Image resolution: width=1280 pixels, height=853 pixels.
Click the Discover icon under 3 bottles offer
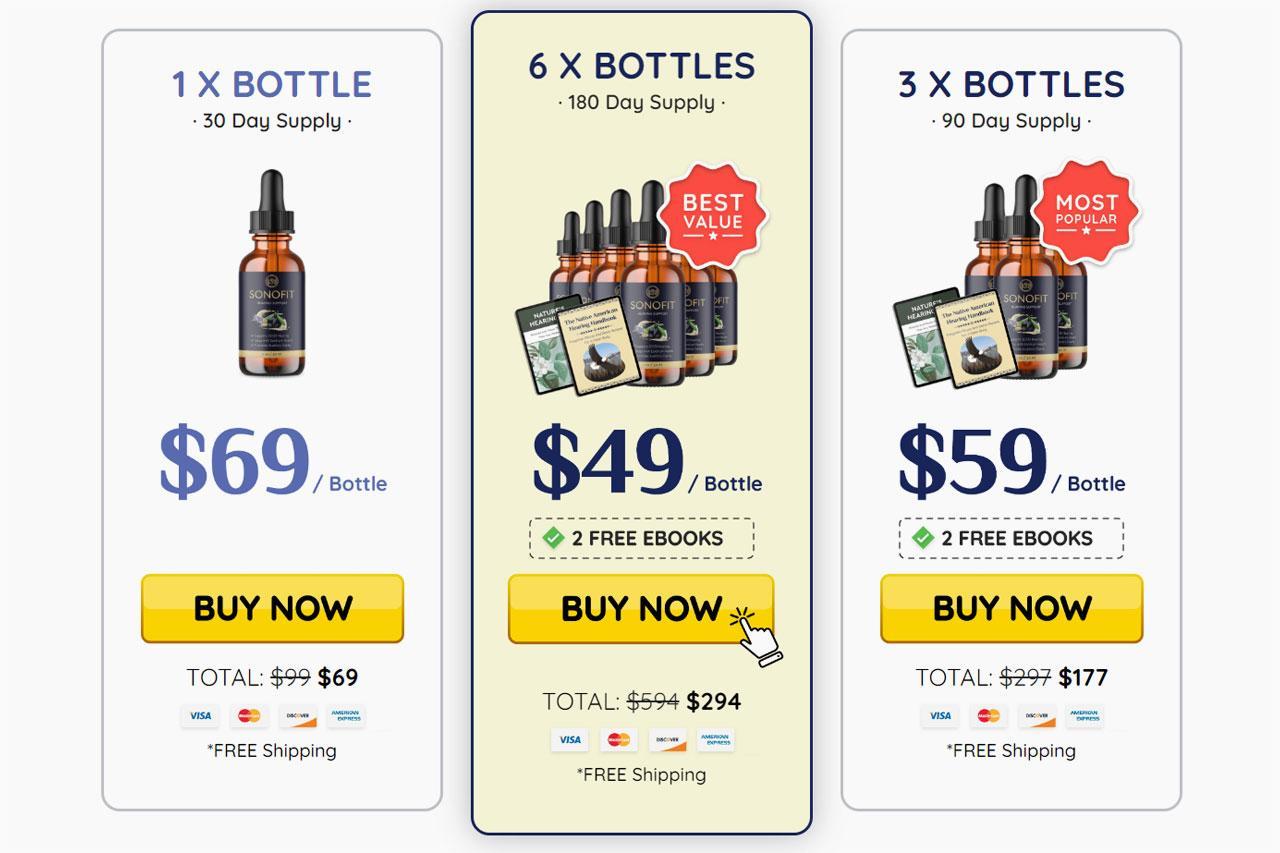1037,716
